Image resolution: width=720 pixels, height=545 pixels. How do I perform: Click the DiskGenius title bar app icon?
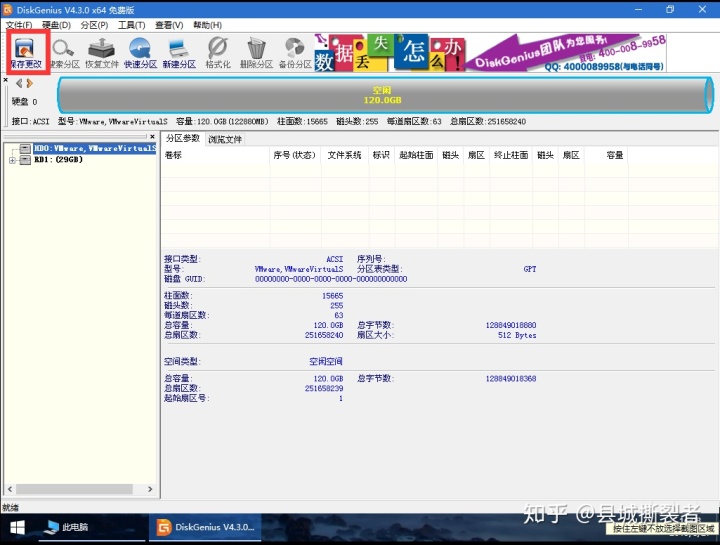7,10
